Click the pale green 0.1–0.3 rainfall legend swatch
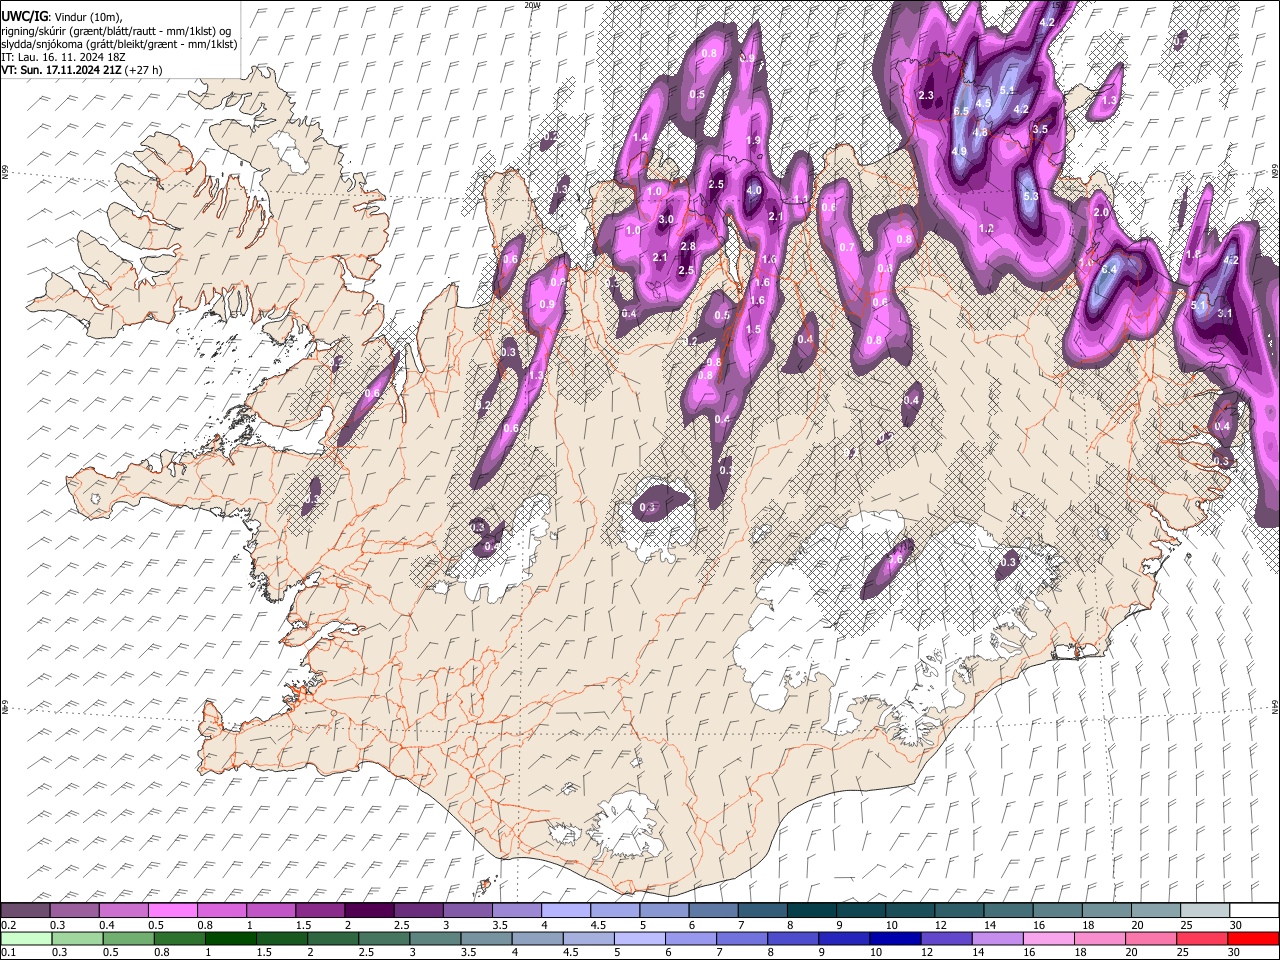The image size is (1280, 960). pos(26,938)
